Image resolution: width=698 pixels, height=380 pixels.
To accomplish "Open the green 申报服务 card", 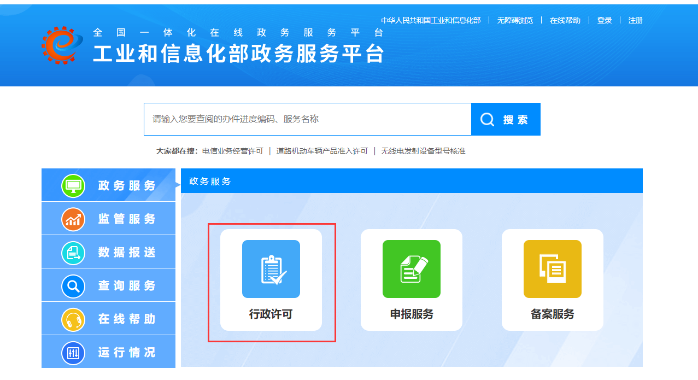I will [412, 280].
